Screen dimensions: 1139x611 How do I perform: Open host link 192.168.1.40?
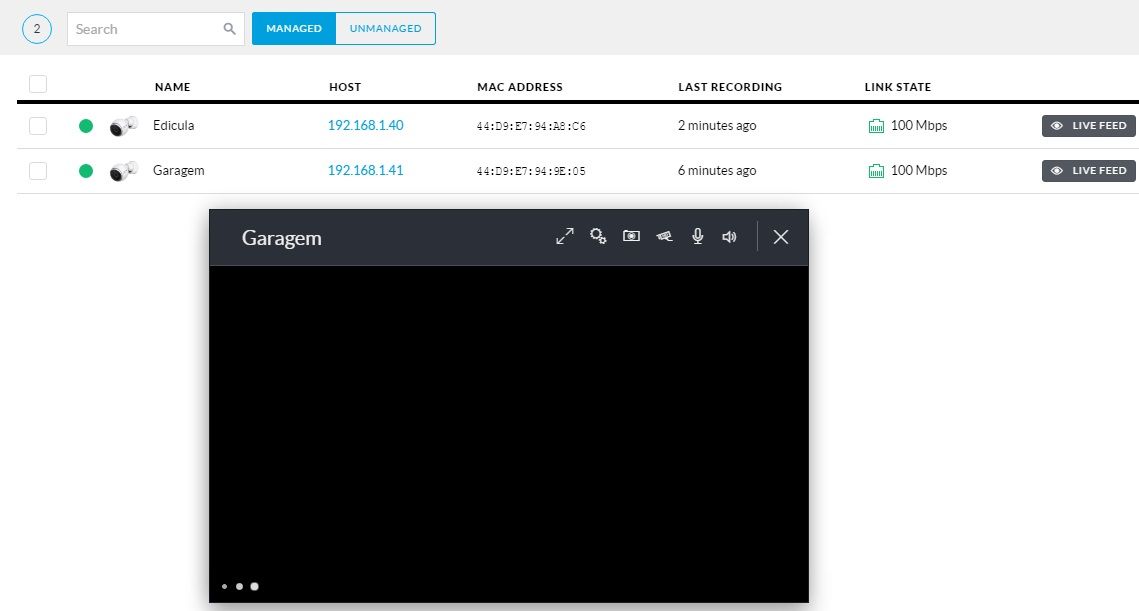coord(365,125)
